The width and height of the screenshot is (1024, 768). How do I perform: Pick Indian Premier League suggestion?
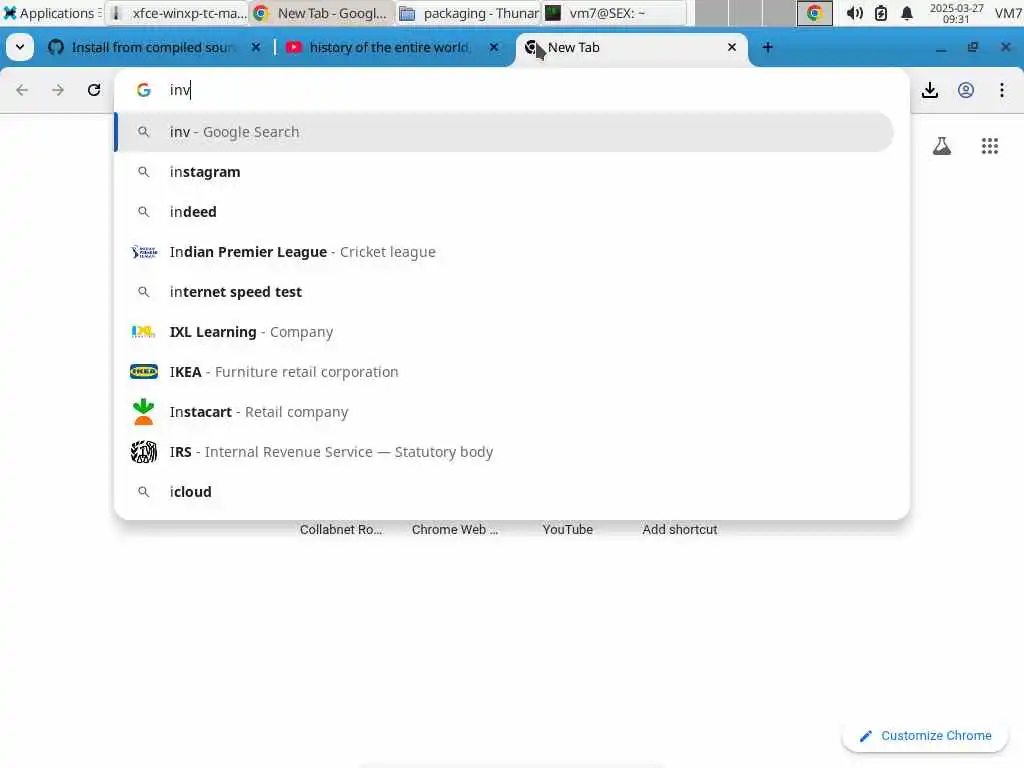504,252
